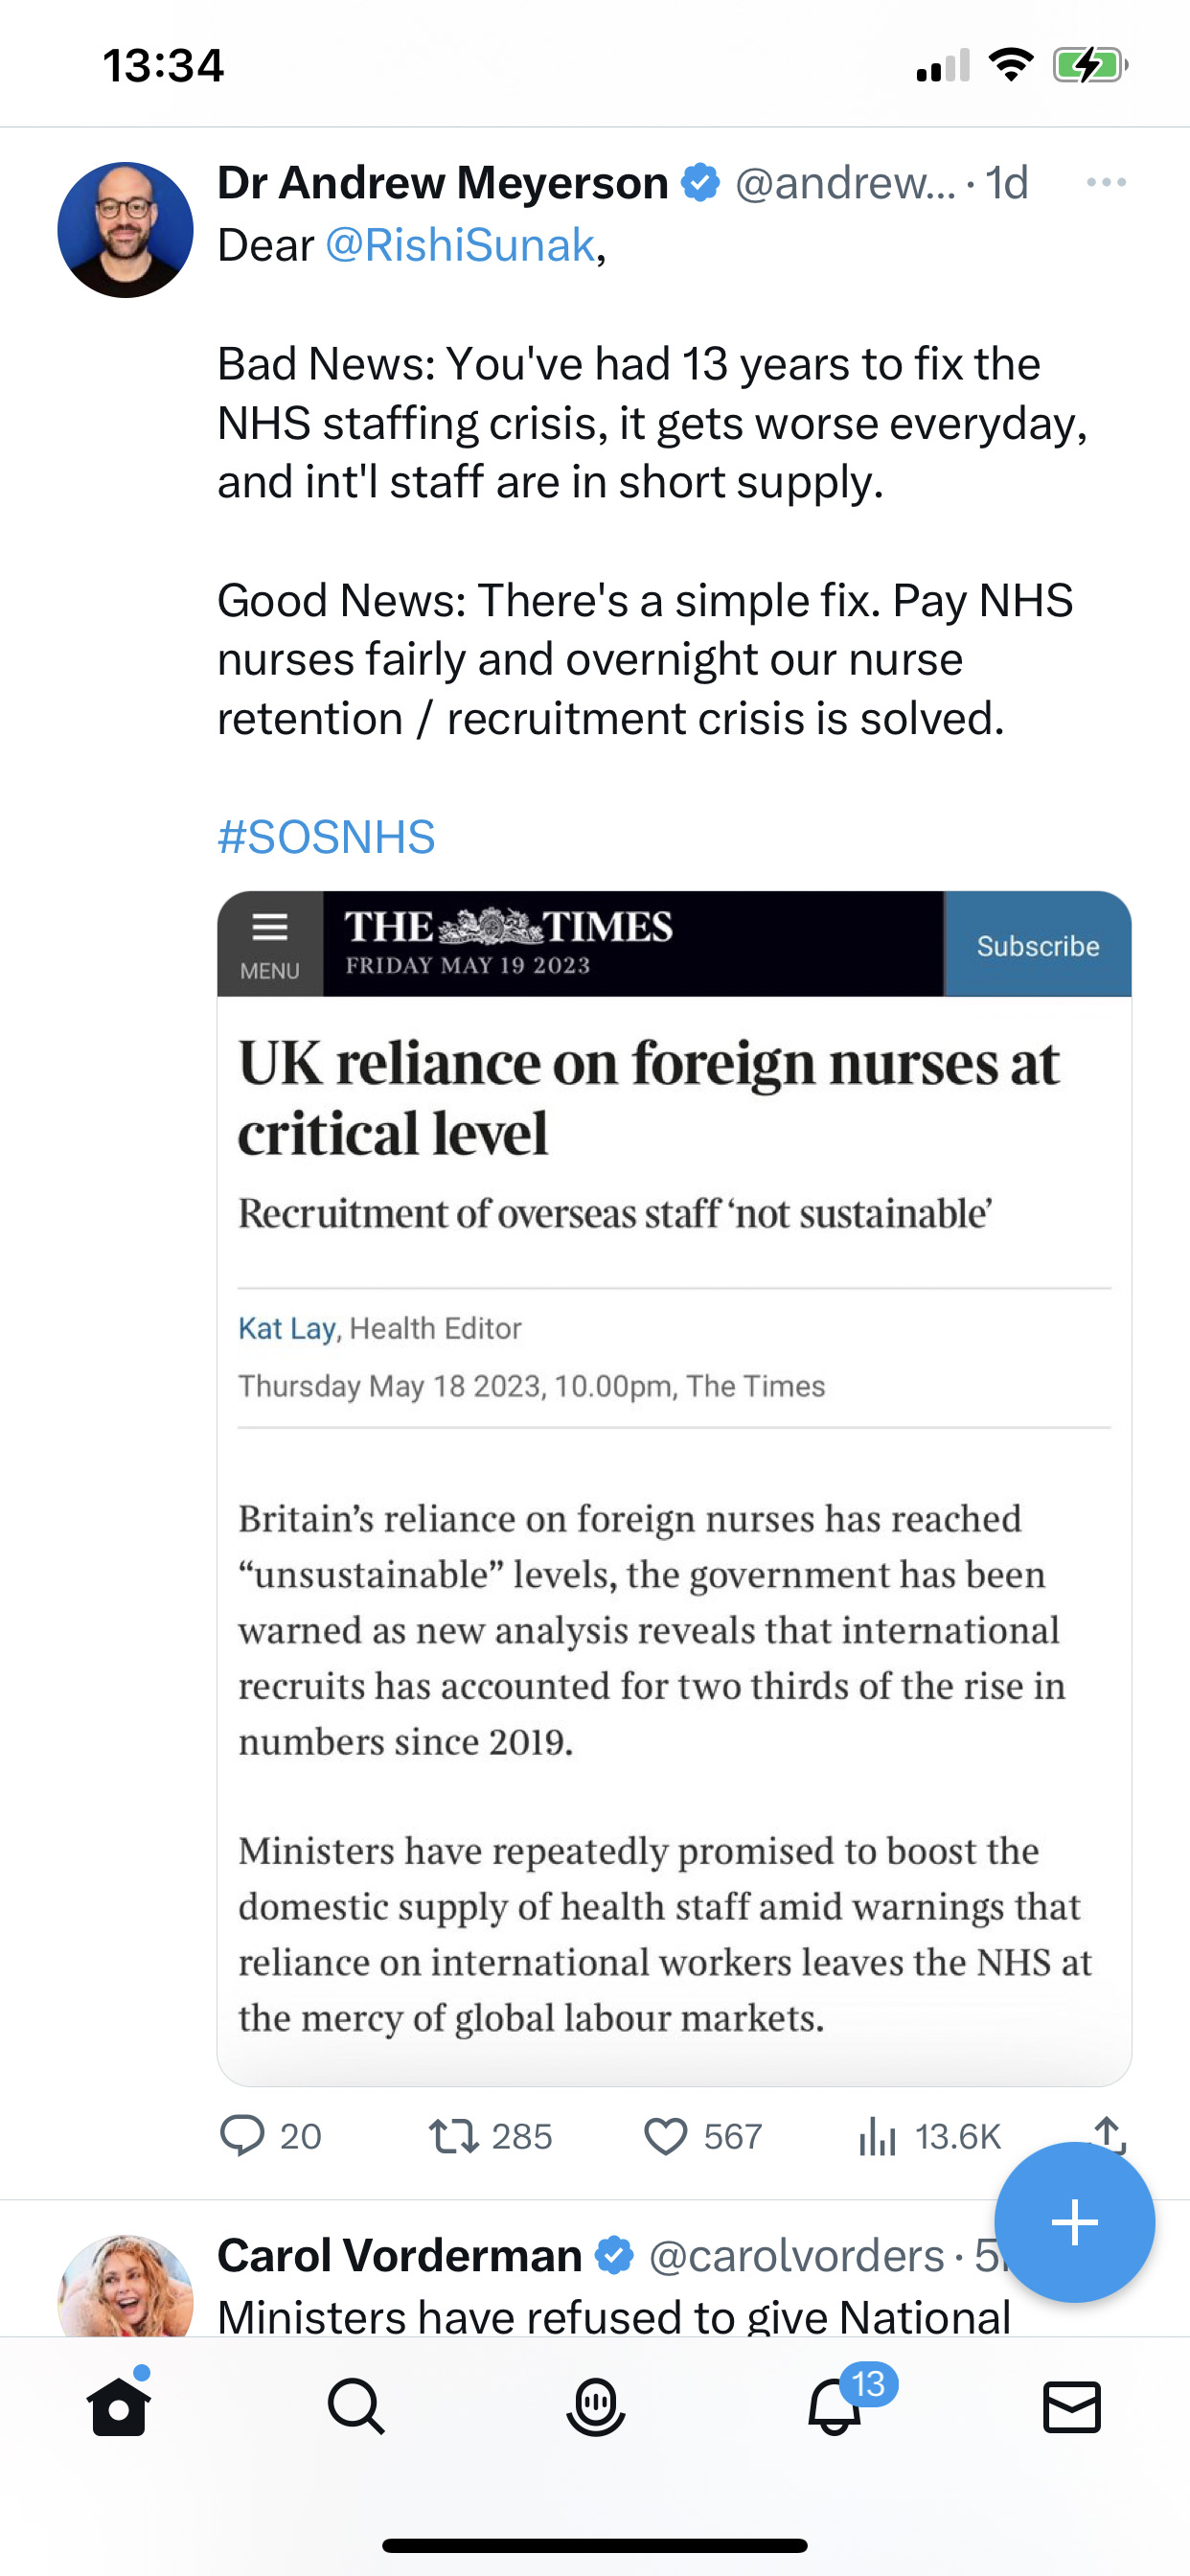The height and width of the screenshot is (2576, 1190).
Task: Open reply on Andrew Meyerson's tweet
Action: (x=243, y=2136)
